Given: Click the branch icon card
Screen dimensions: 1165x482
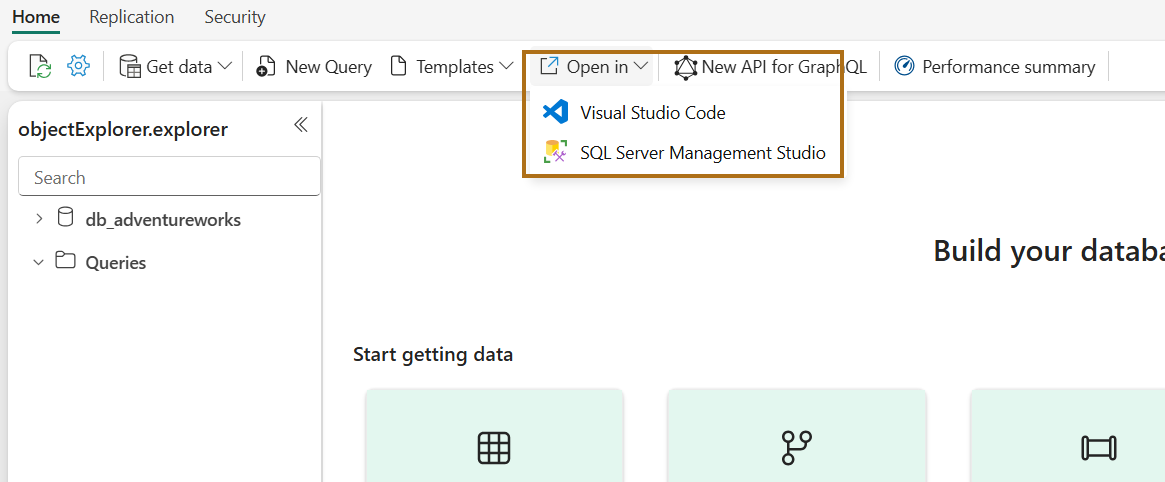Looking at the screenshot, I should [x=797, y=435].
